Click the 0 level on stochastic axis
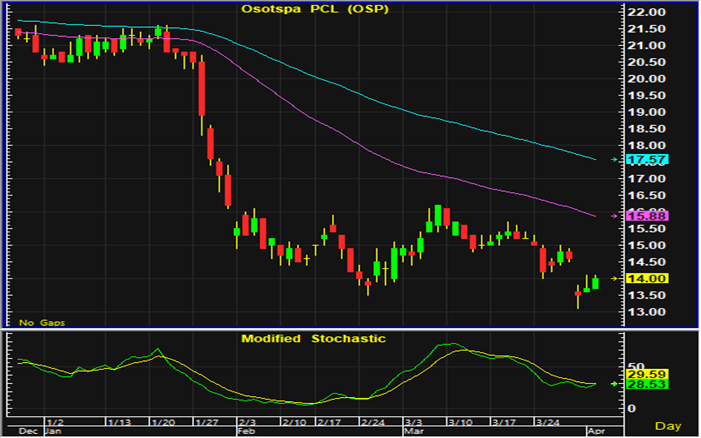The width and height of the screenshot is (701, 438). [632, 409]
